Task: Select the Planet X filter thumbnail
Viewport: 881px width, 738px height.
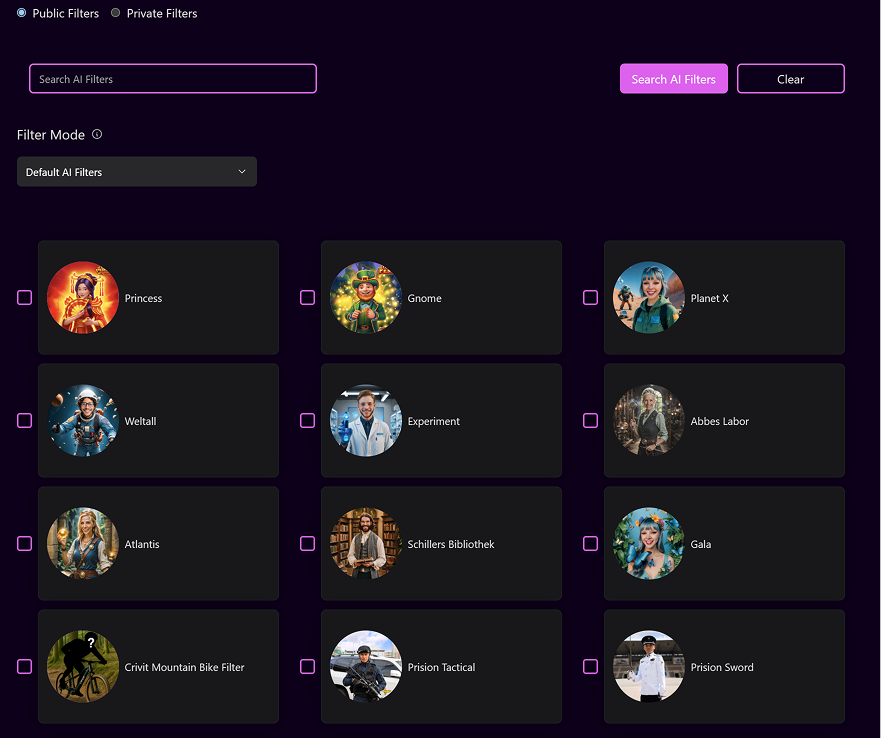Action: (649, 298)
